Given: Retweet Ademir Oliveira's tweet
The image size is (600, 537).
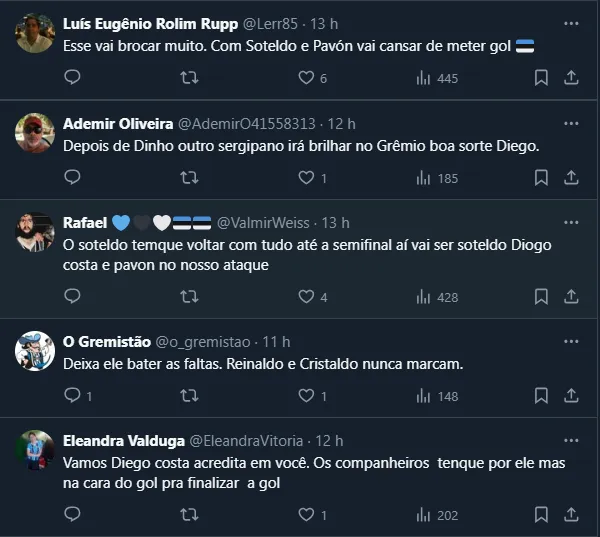Looking at the screenshot, I should coord(188,177).
